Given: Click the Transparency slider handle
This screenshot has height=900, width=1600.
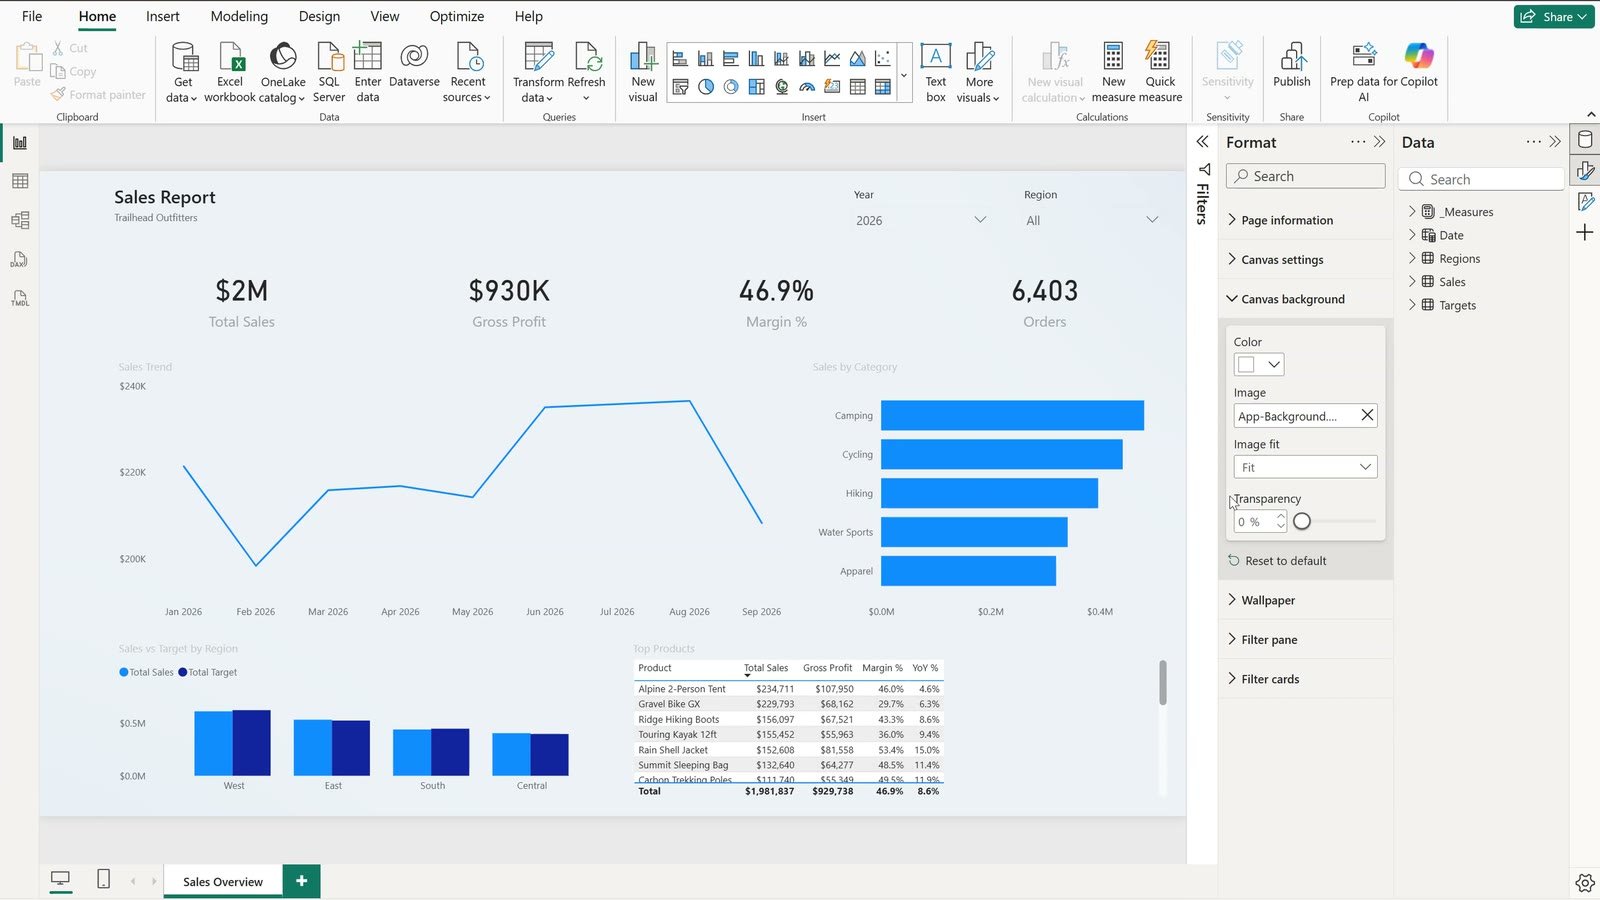Looking at the screenshot, I should [x=1302, y=521].
